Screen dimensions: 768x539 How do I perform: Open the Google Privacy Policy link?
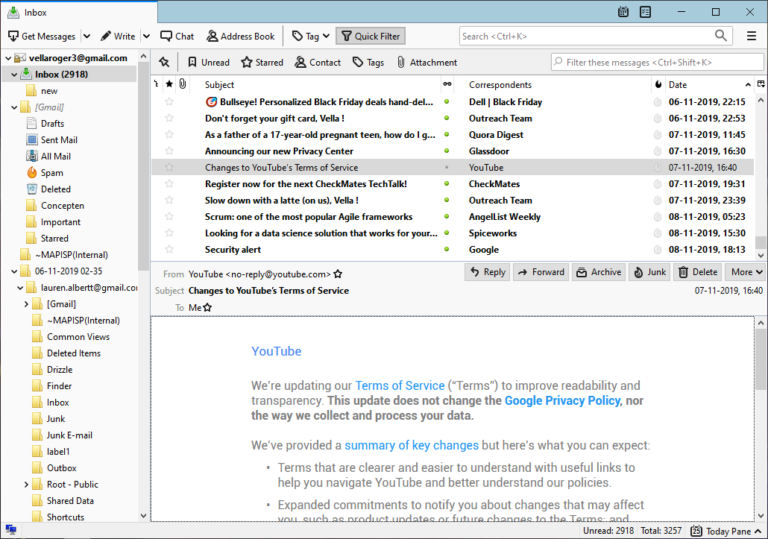(562, 400)
